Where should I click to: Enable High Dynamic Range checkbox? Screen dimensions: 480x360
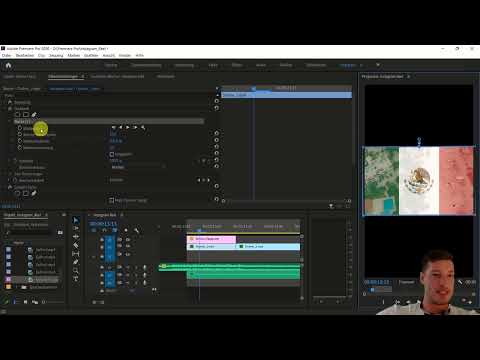[112, 200]
